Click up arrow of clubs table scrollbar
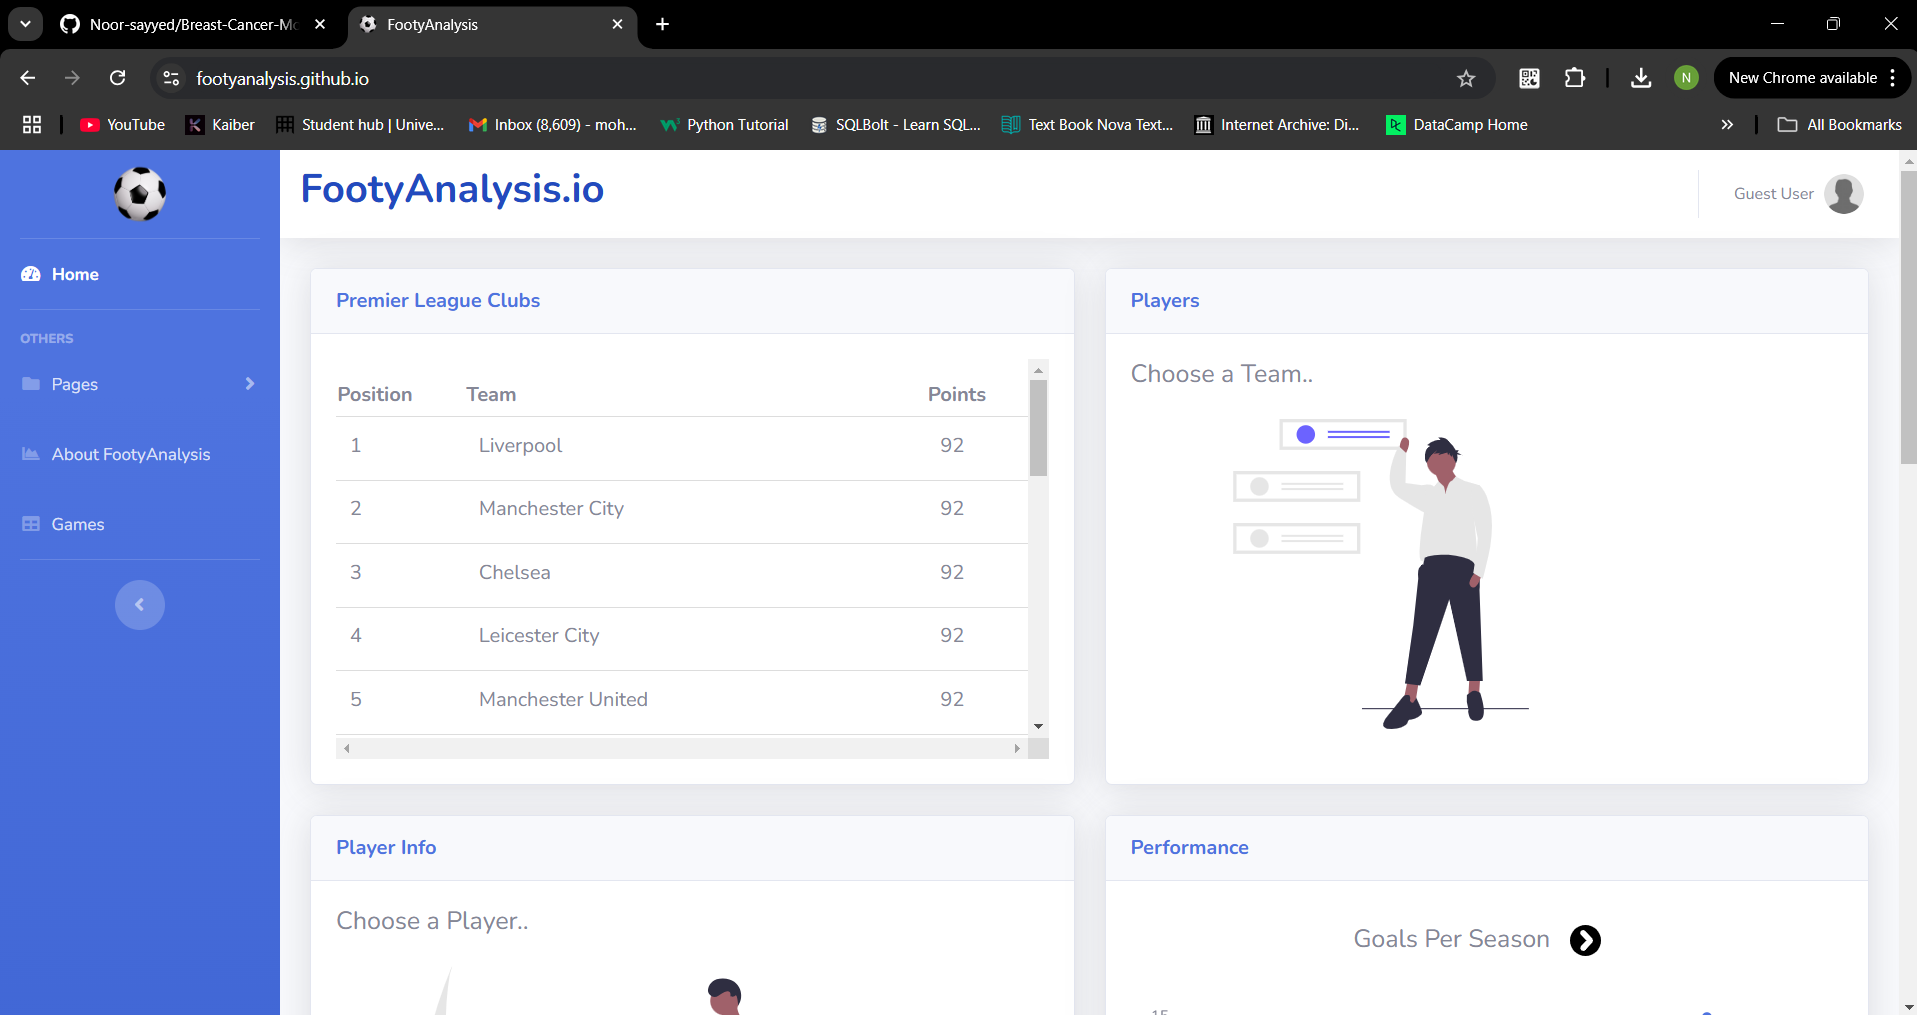This screenshot has height=1015, width=1917. pyautogui.click(x=1038, y=370)
